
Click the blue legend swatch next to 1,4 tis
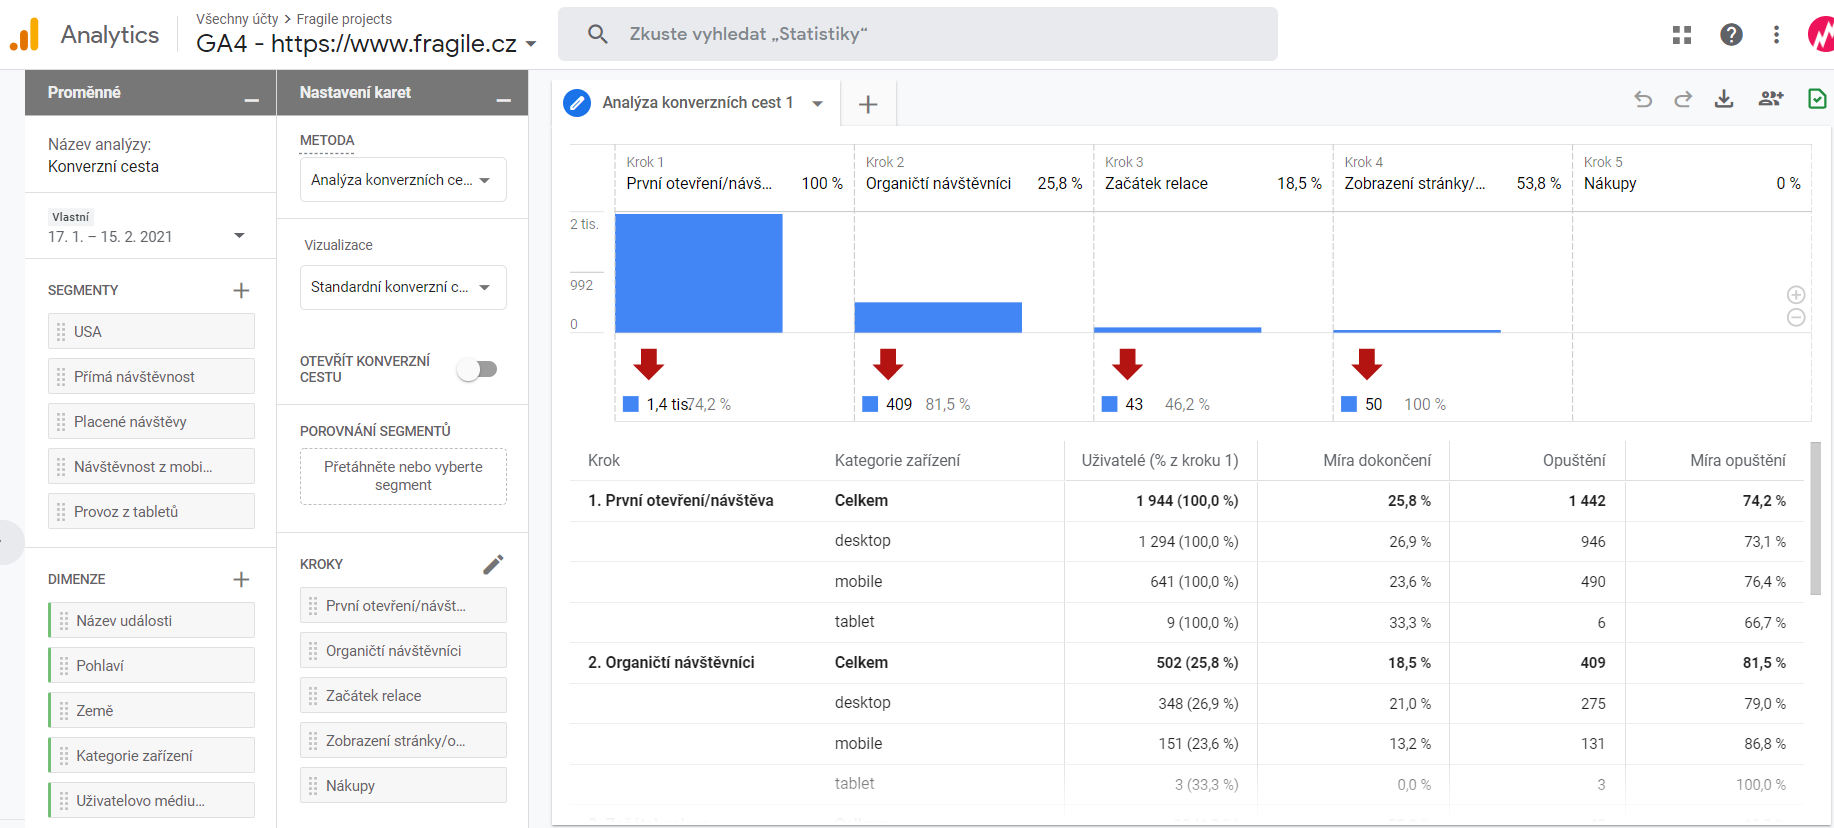click(631, 404)
